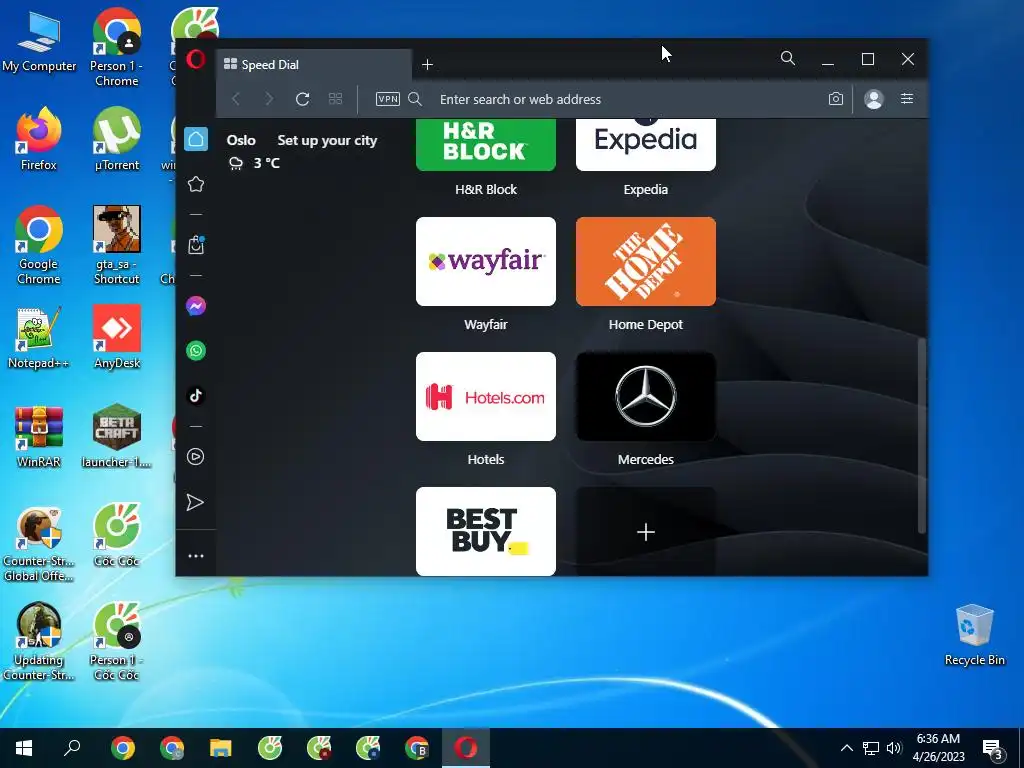Screen dimensions: 1024x768
Task: Select the Home sidebar icon
Action: pyautogui.click(x=196, y=139)
